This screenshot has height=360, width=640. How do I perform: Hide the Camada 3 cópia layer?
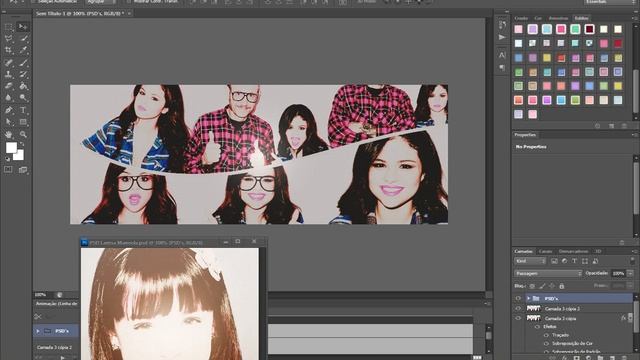pyautogui.click(x=518, y=318)
